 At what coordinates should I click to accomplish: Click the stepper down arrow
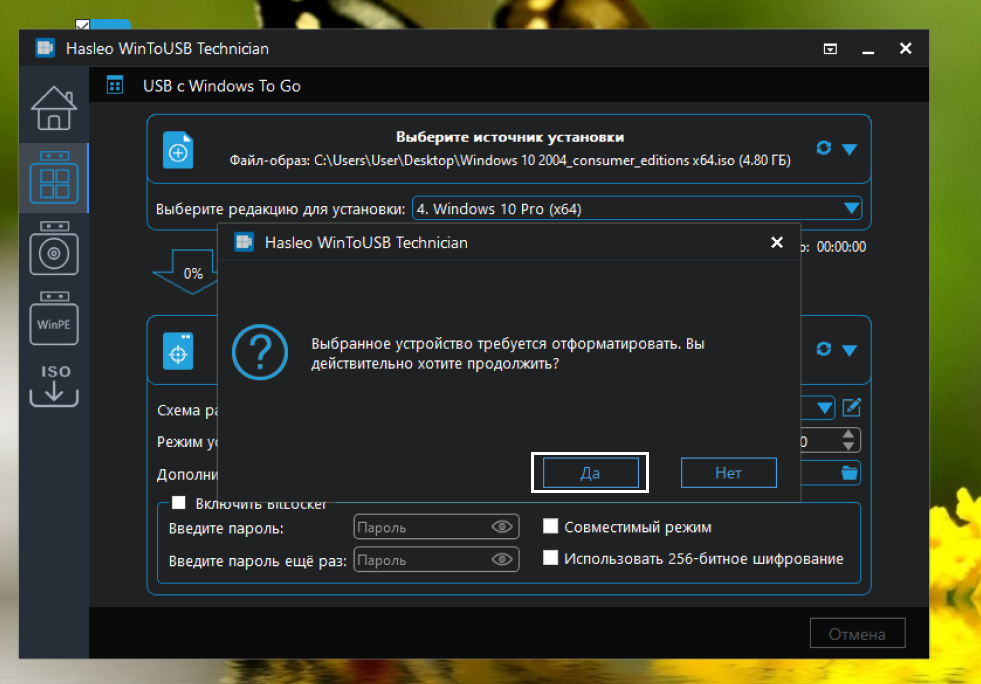(x=848, y=446)
